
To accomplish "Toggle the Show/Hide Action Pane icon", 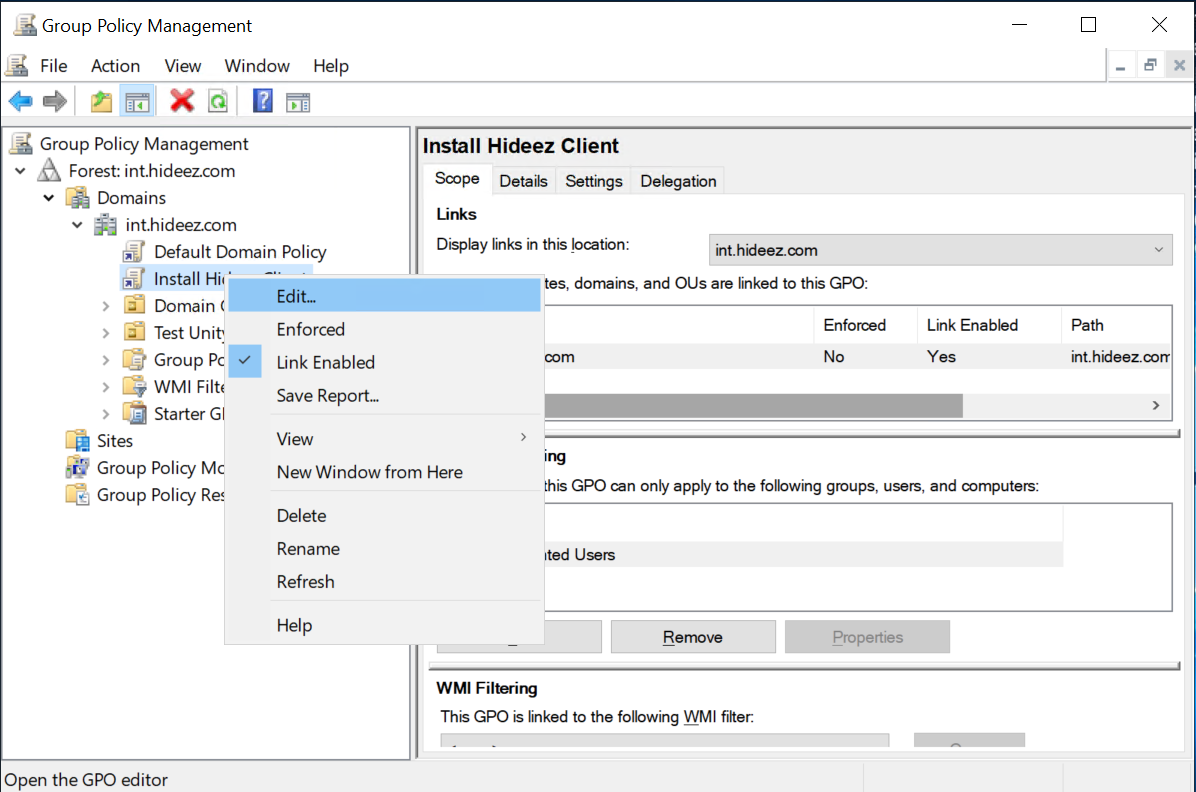I will click(x=298, y=101).
